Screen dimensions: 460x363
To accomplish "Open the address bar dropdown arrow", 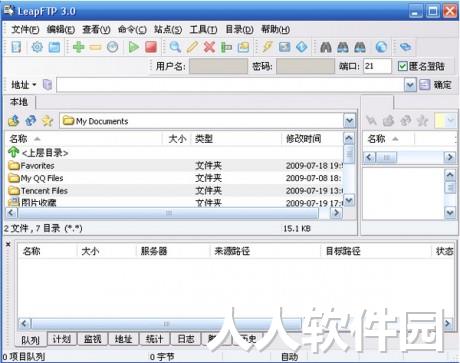I will click(410, 85).
